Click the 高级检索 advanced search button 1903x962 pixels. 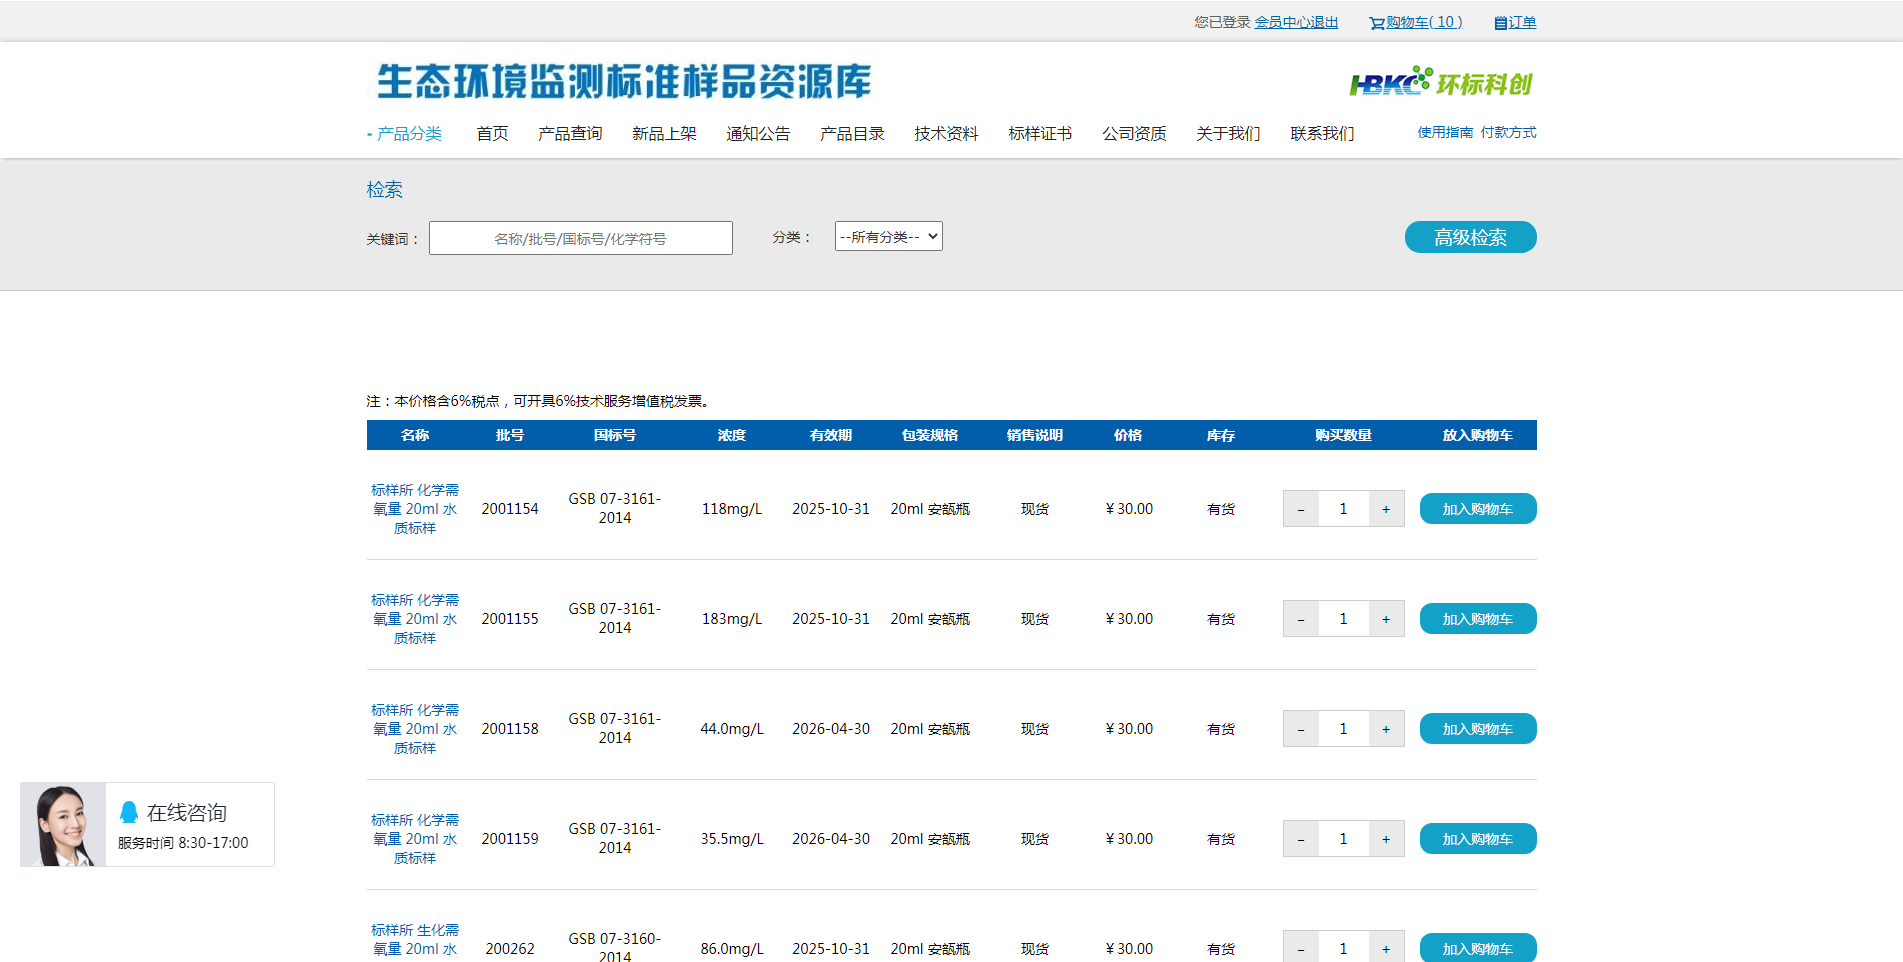tap(1470, 238)
